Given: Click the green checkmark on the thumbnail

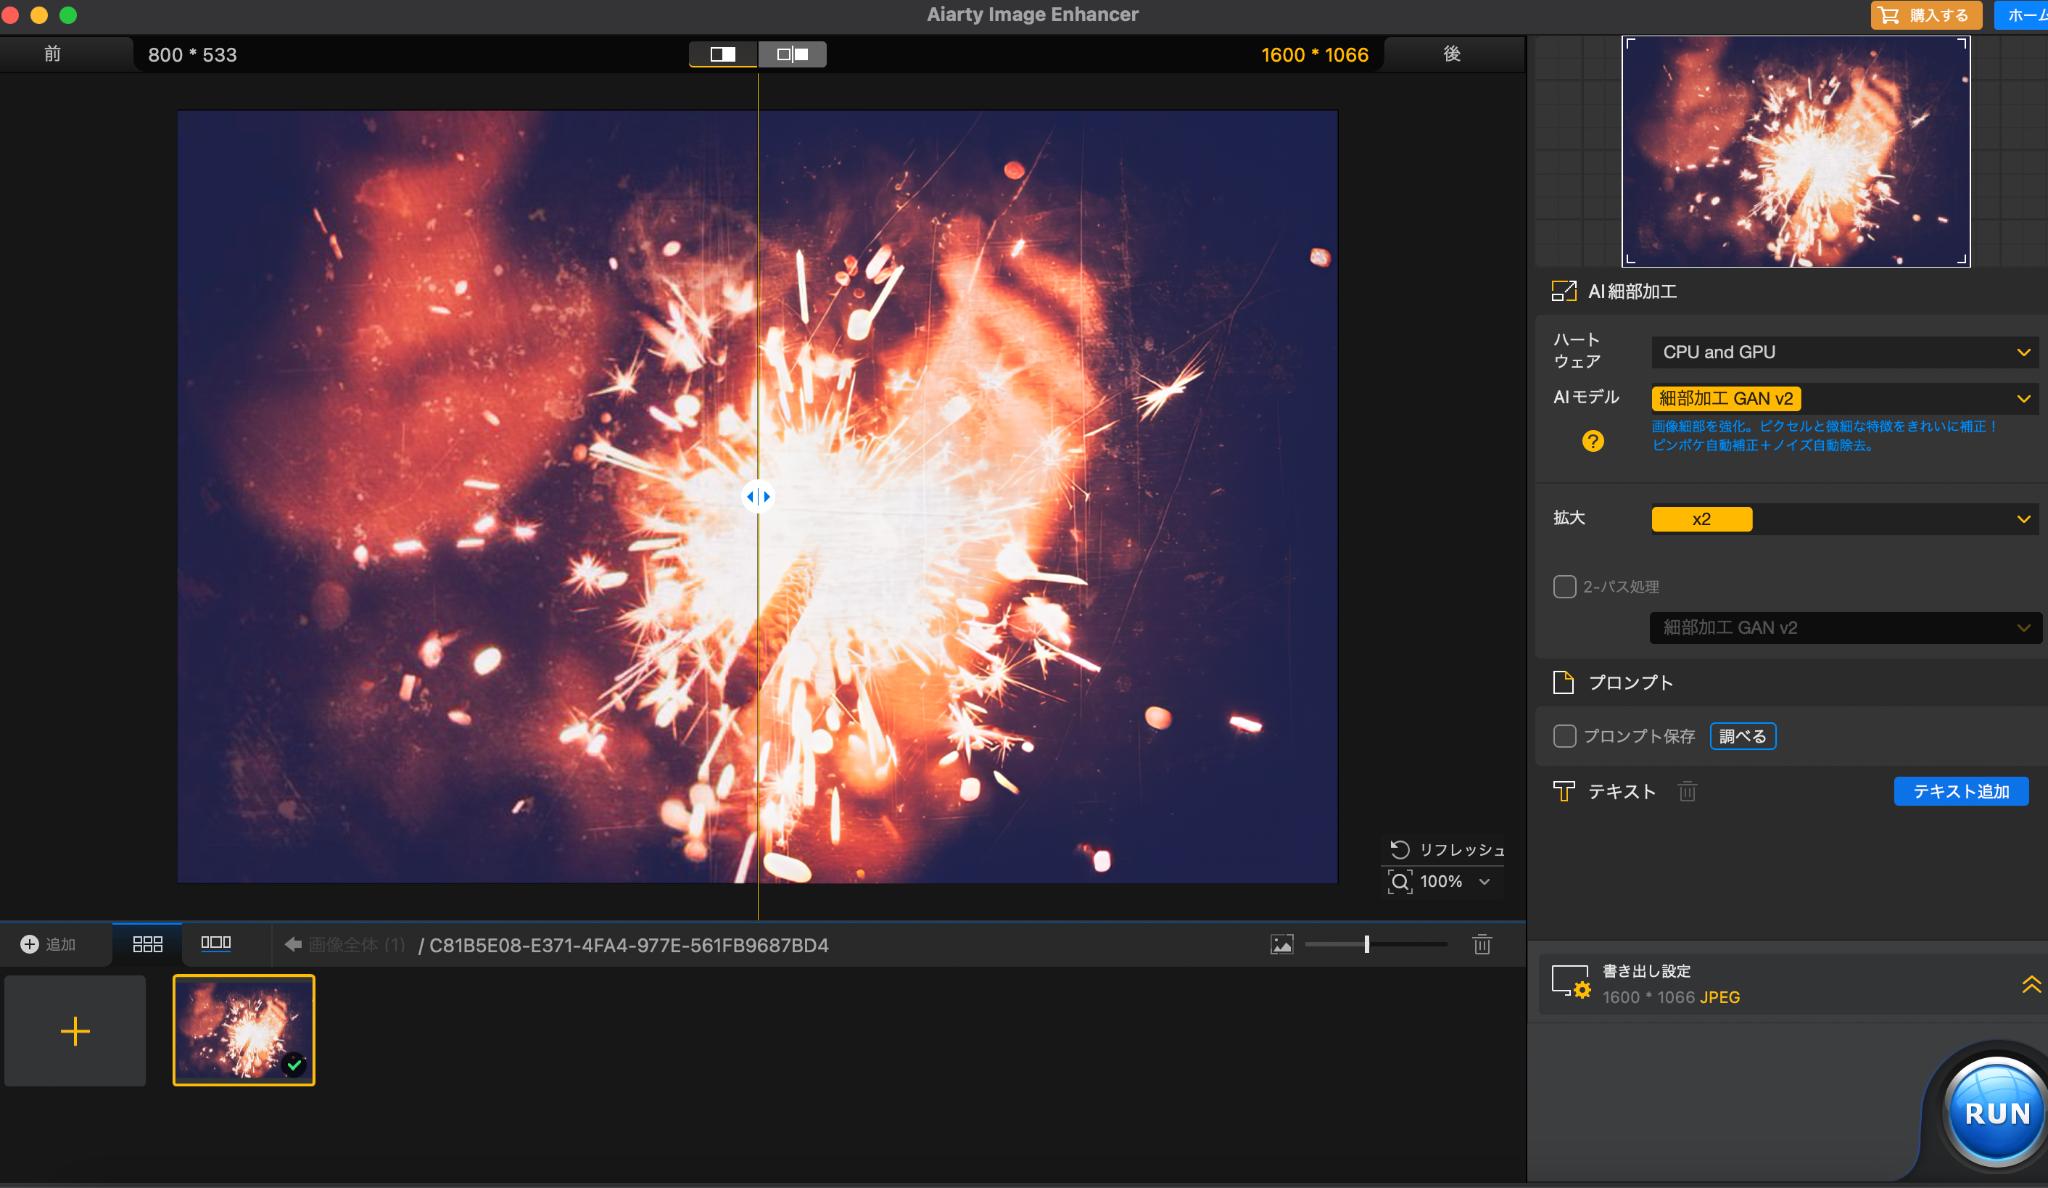Looking at the screenshot, I should click(x=294, y=1065).
